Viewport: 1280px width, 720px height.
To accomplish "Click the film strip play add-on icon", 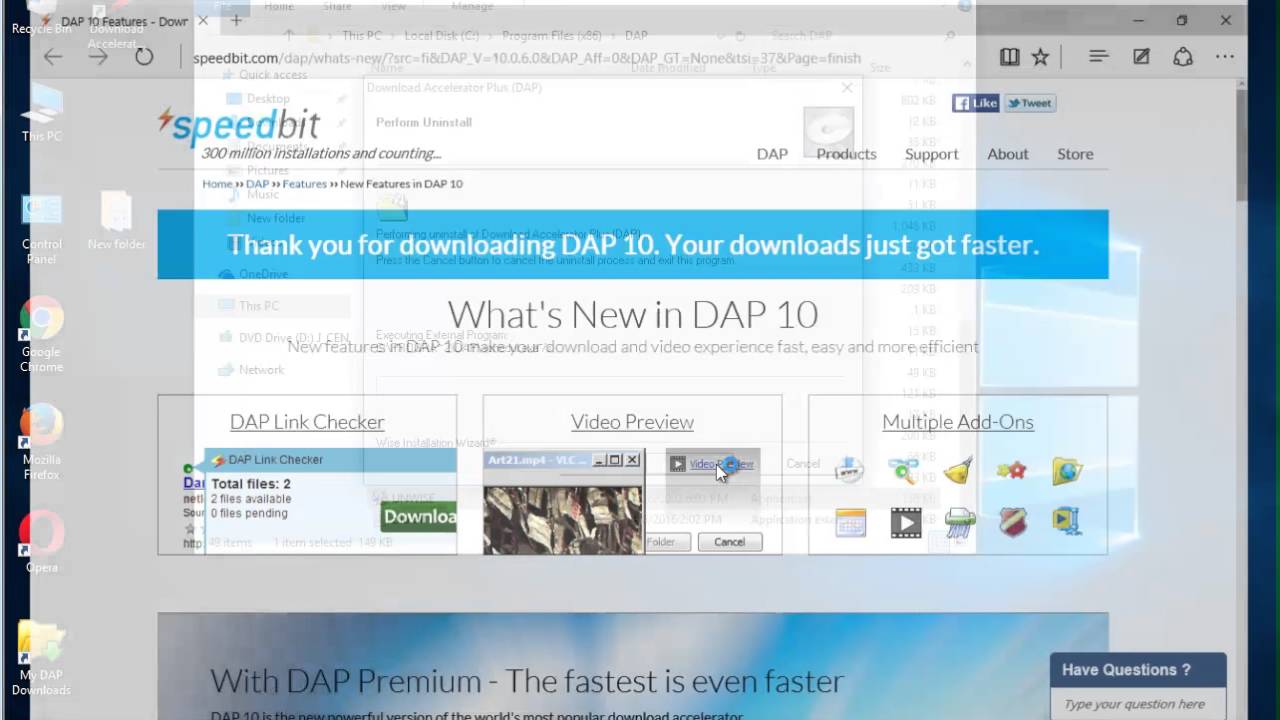I will click(x=905, y=523).
